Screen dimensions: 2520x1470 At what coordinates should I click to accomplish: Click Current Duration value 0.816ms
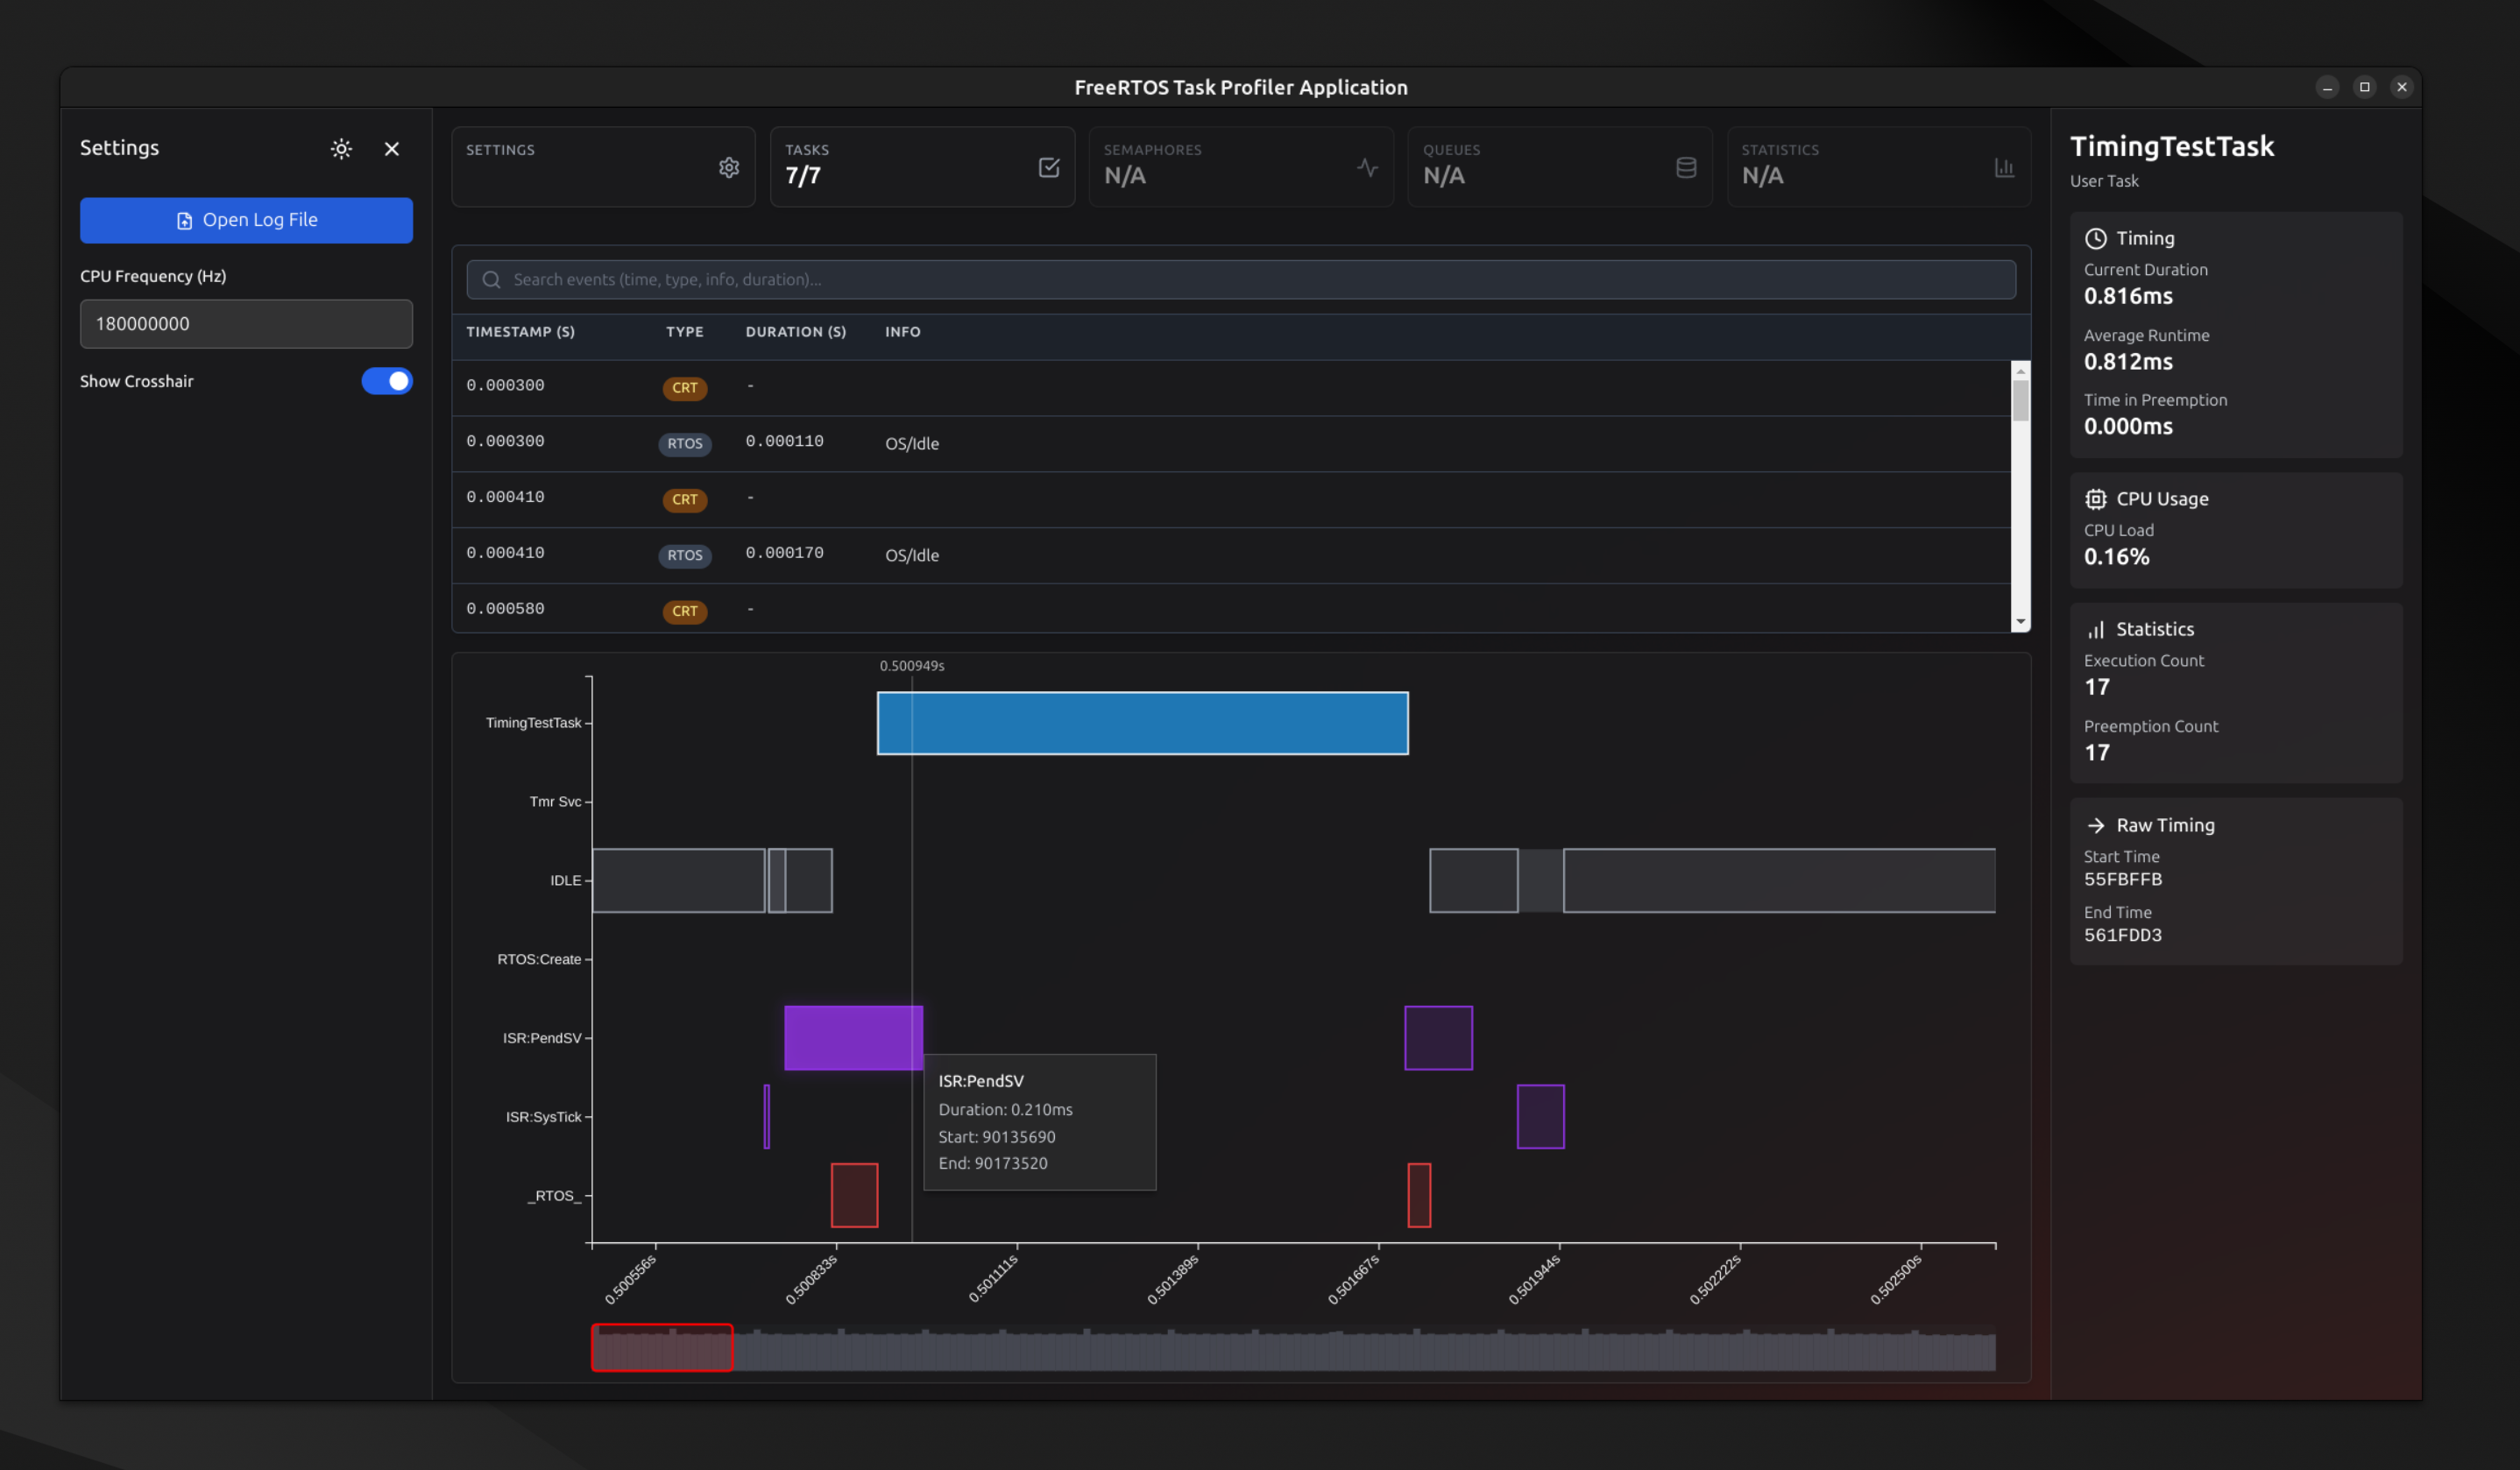click(x=2128, y=297)
